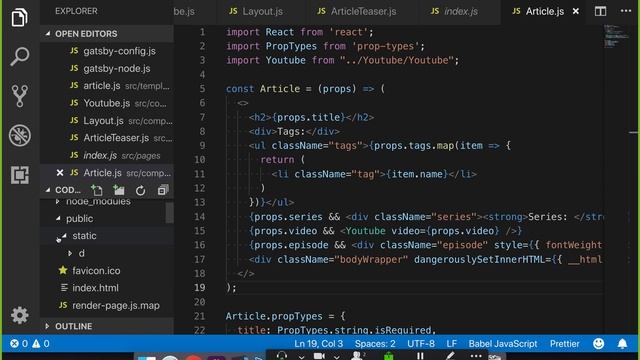The height and width of the screenshot is (360, 640).
Task: Expand the node_modules folder
Action: (x=58, y=201)
